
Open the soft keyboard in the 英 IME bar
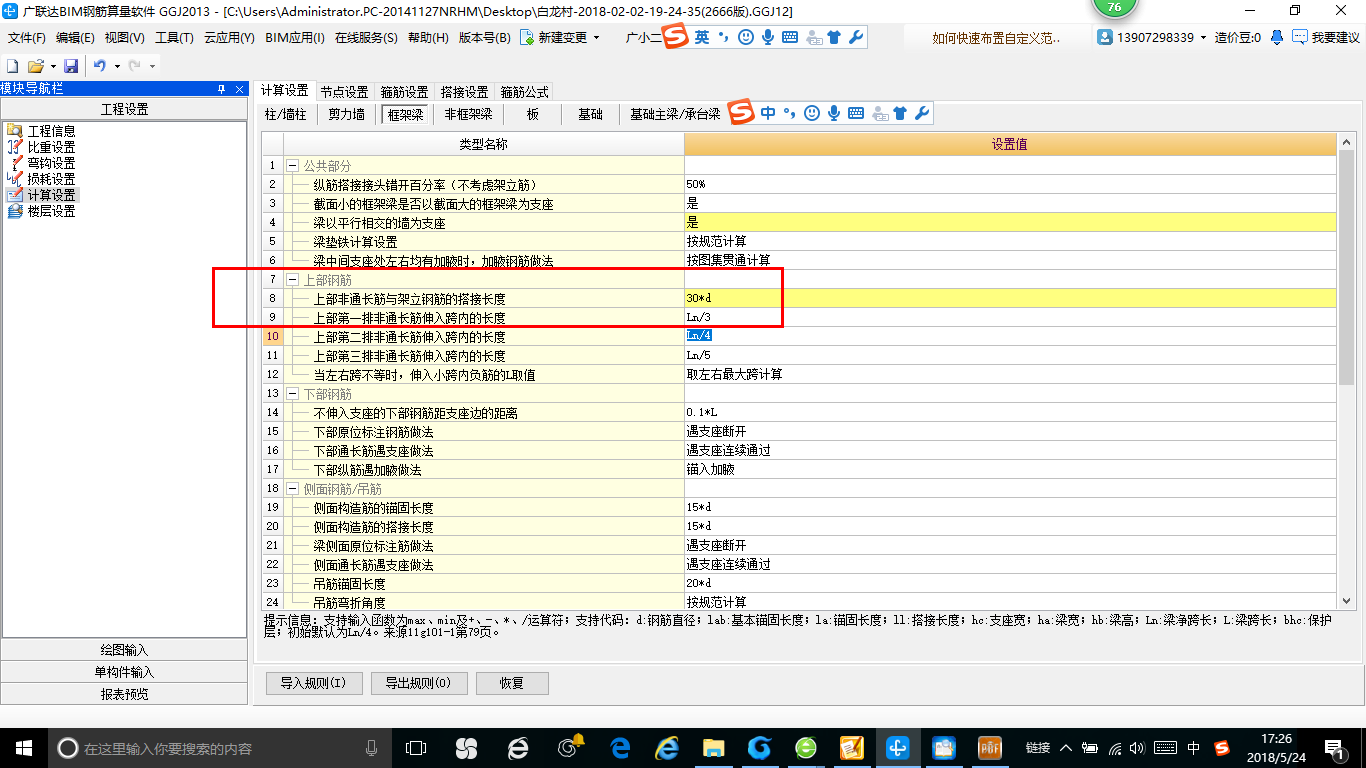tap(790, 37)
